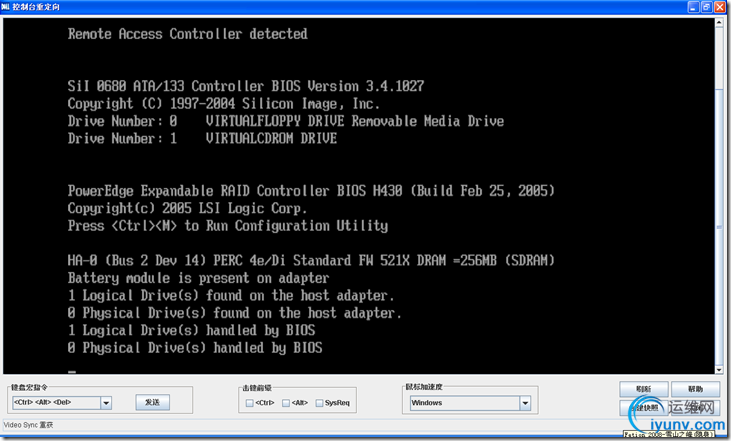This screenshot has width=731, height=441.
Task: Close the console redirection window
Action: coord(720,7)
